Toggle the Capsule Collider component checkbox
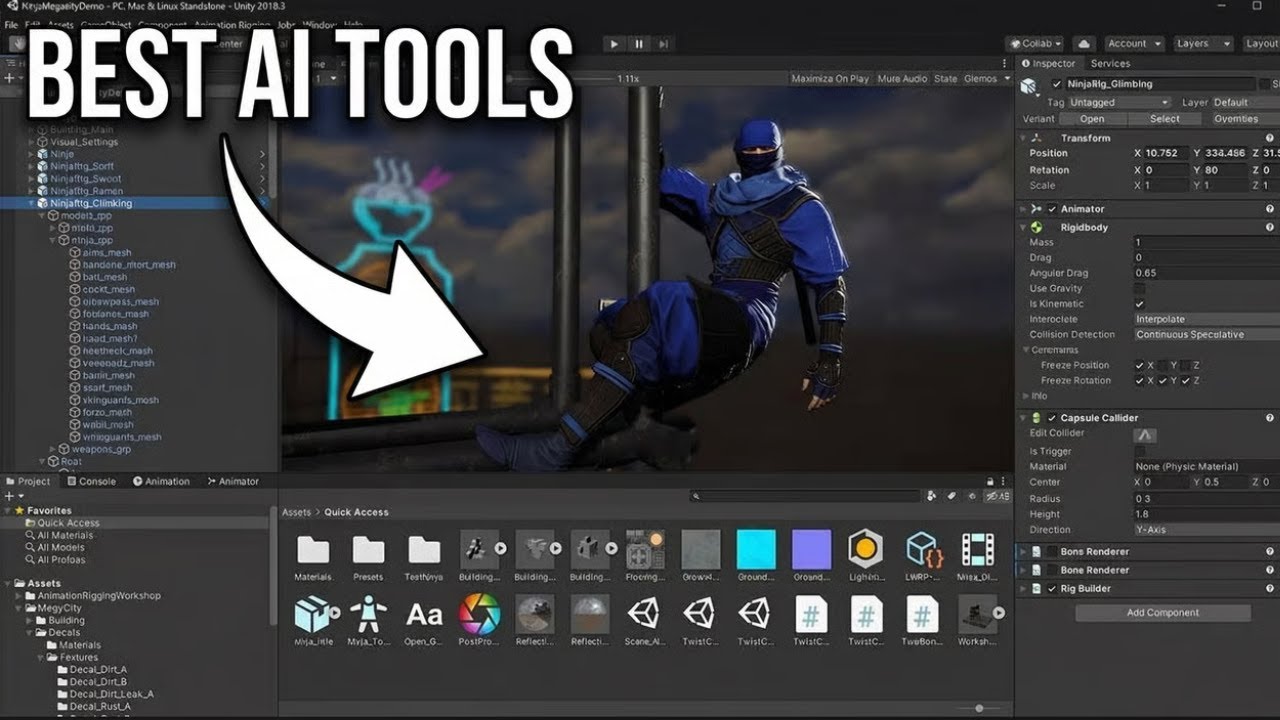1280x720 pixels. pos(1052,418)
